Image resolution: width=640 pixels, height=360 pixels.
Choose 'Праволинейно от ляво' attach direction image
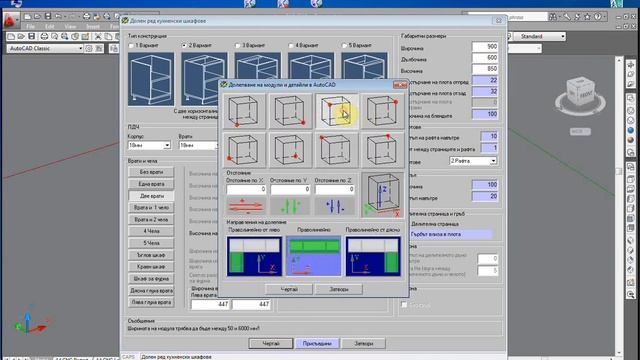click(x=254, y=256)
